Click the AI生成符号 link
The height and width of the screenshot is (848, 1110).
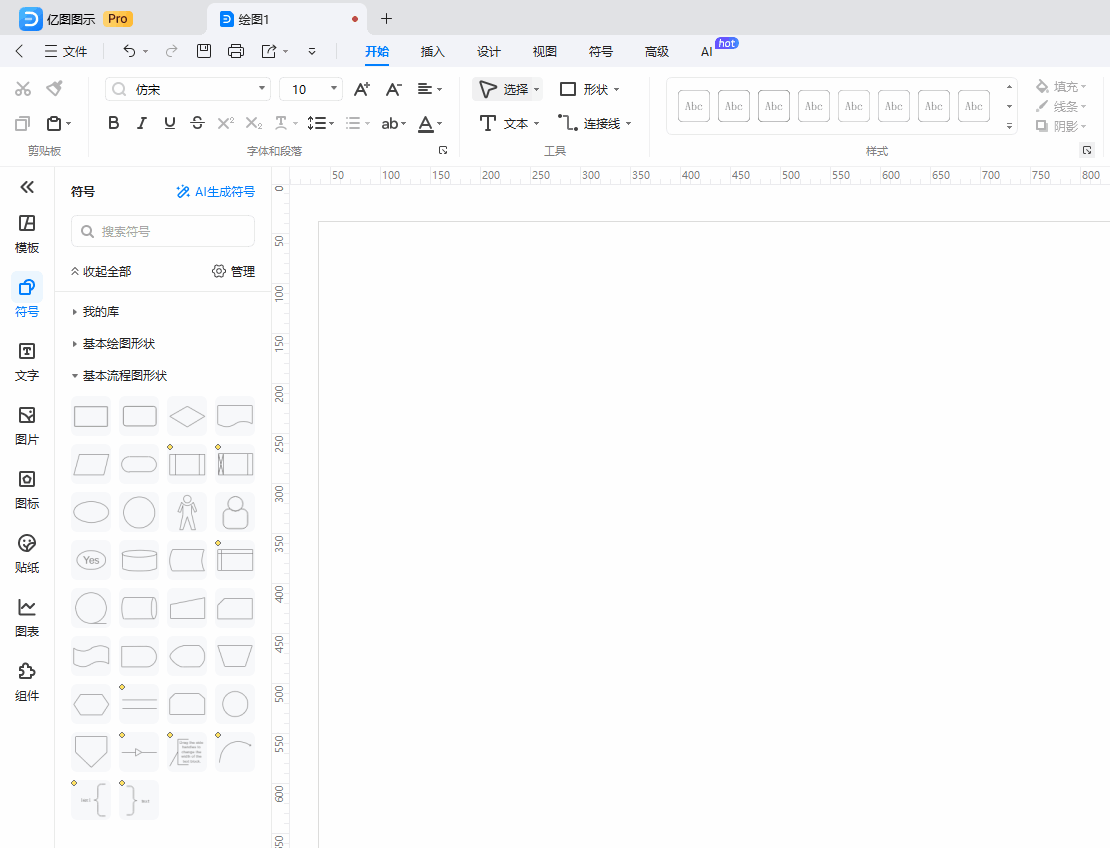click(215, 192)
